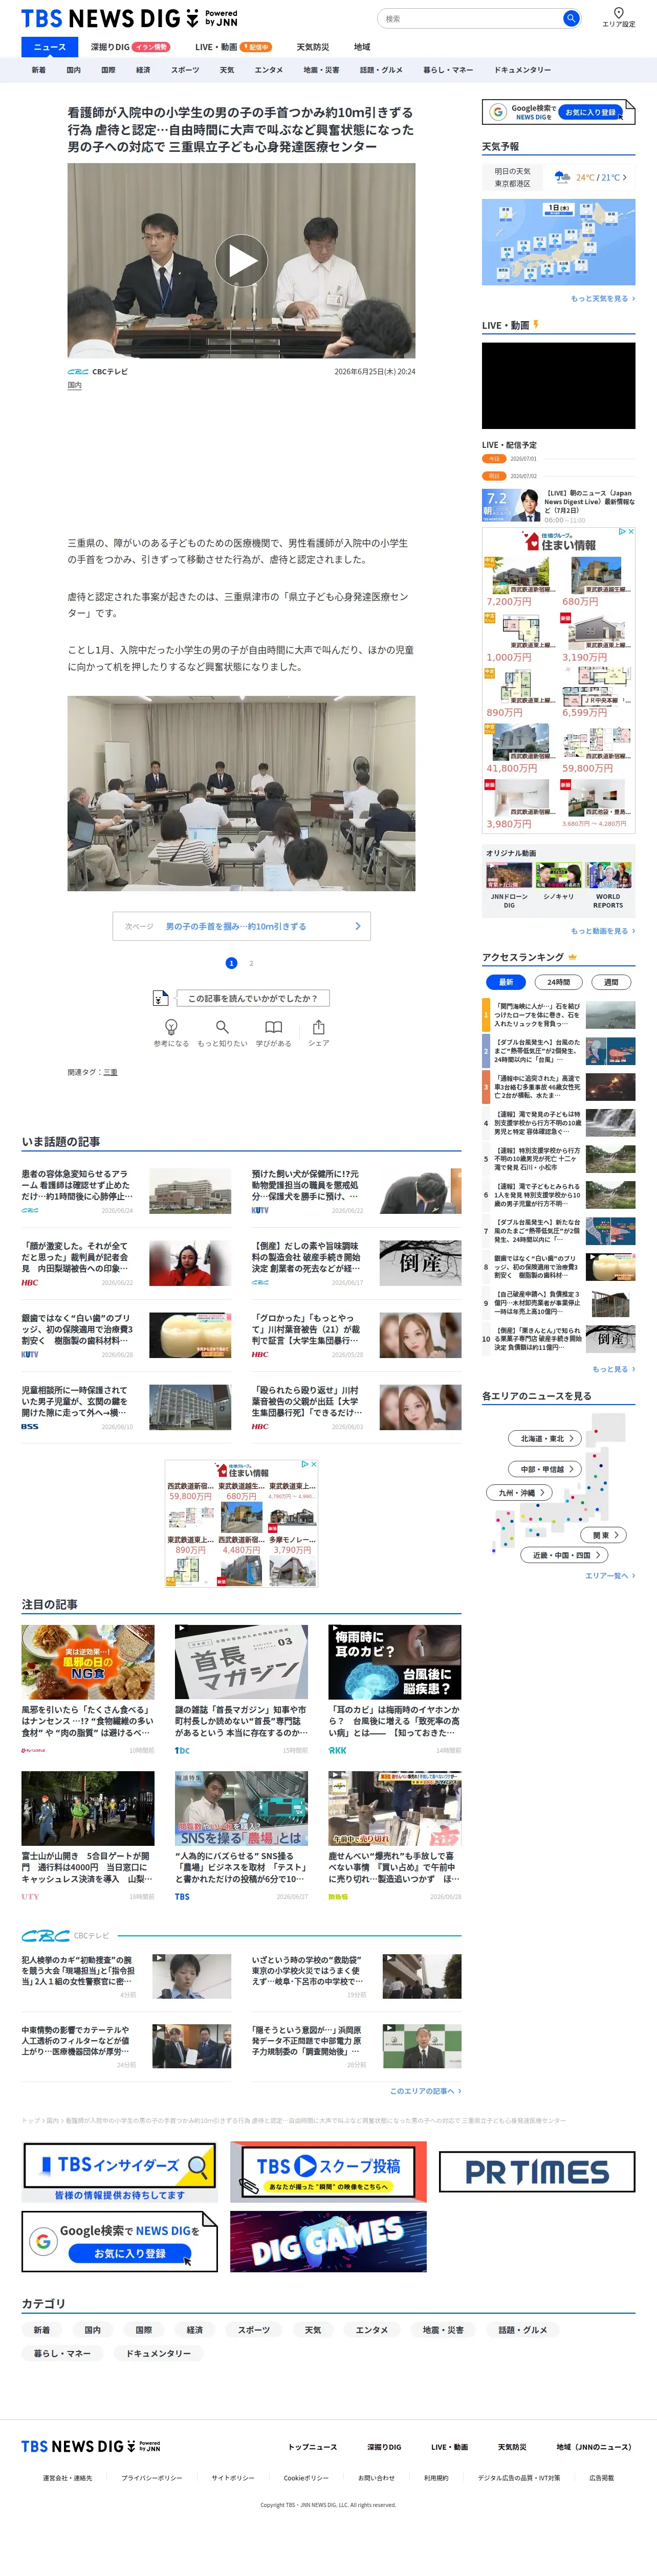This screenshot has height=2576, width=657.
Task: Open the 地域 tab
Action: [362, 47]
